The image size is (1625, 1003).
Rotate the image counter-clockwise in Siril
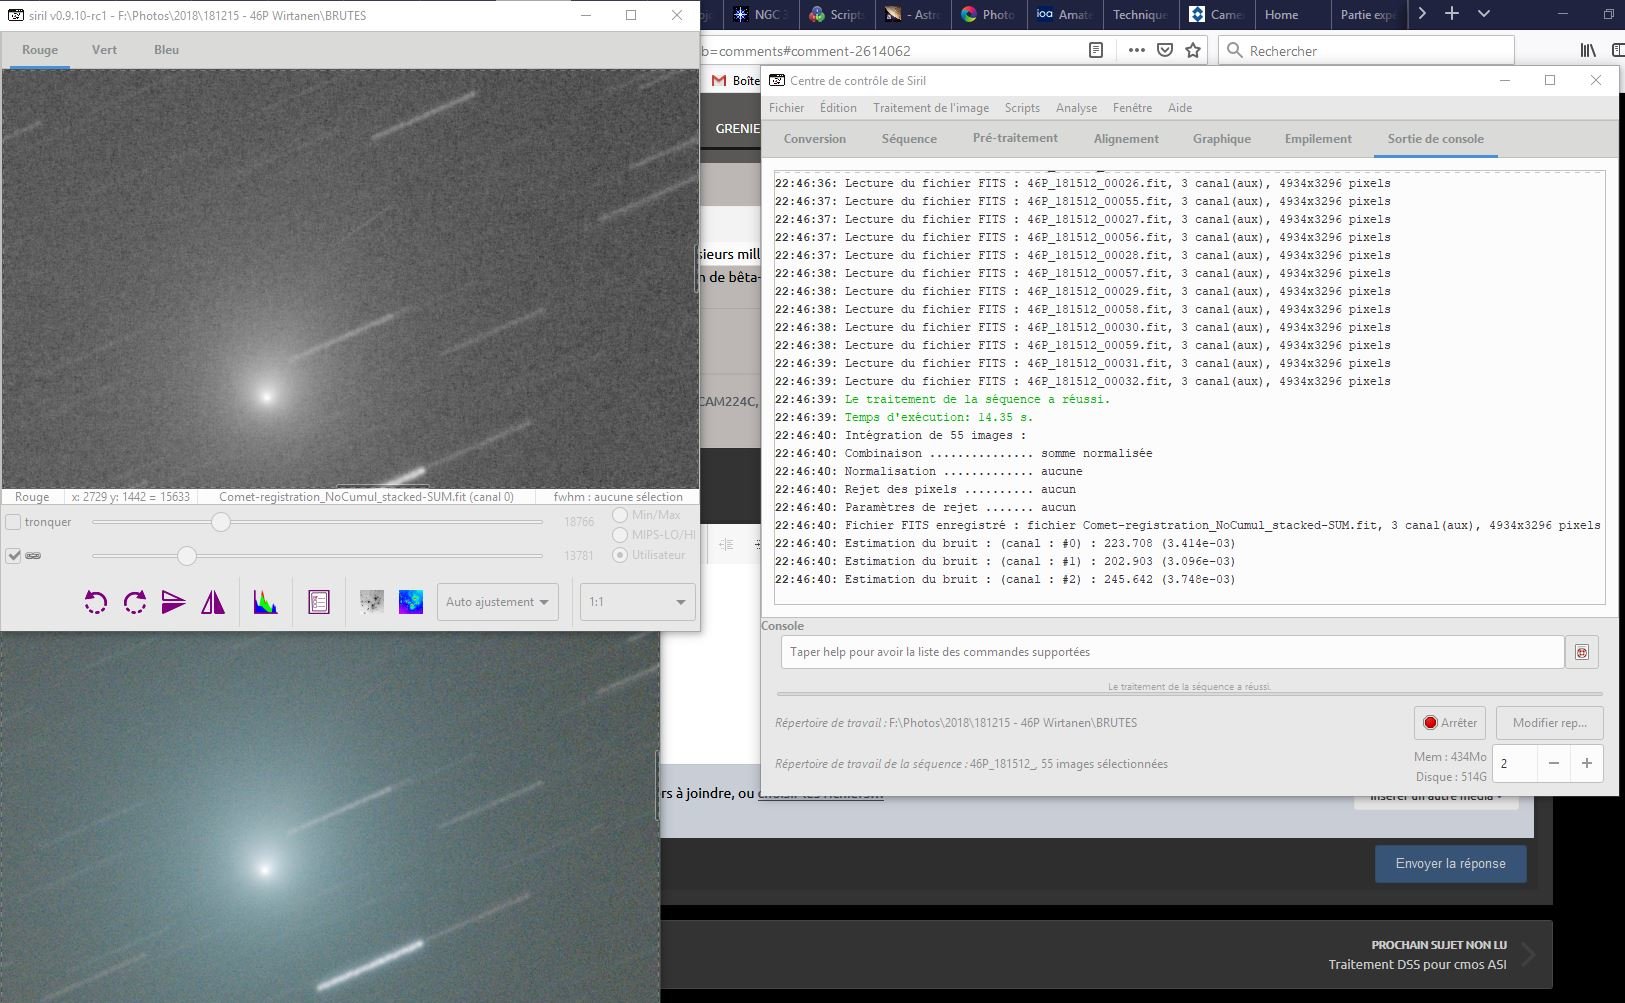click(x=95, y=602)
